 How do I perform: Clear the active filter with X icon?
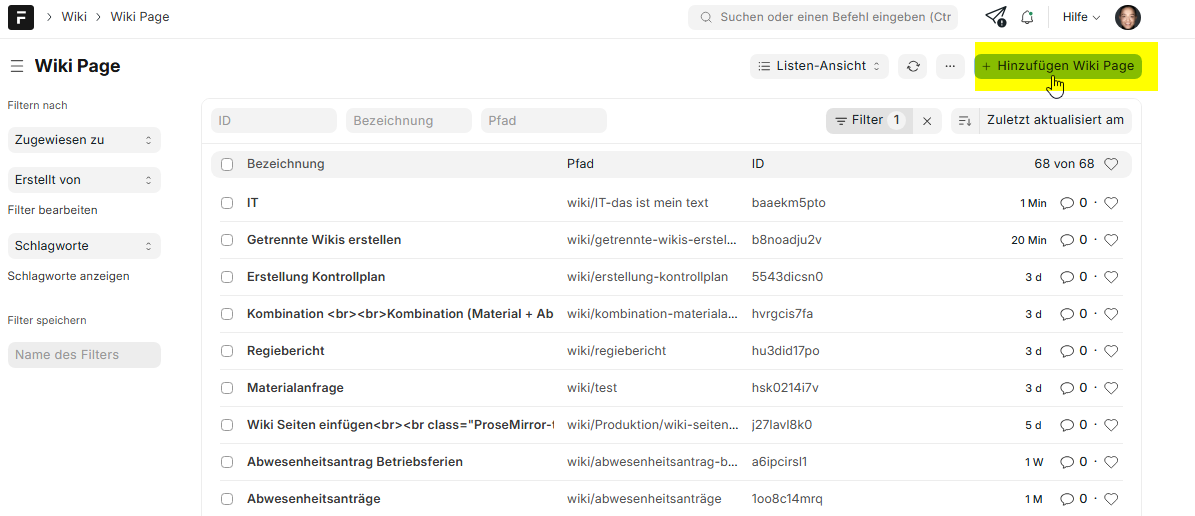pyautogui.click(x=927, y=121)
